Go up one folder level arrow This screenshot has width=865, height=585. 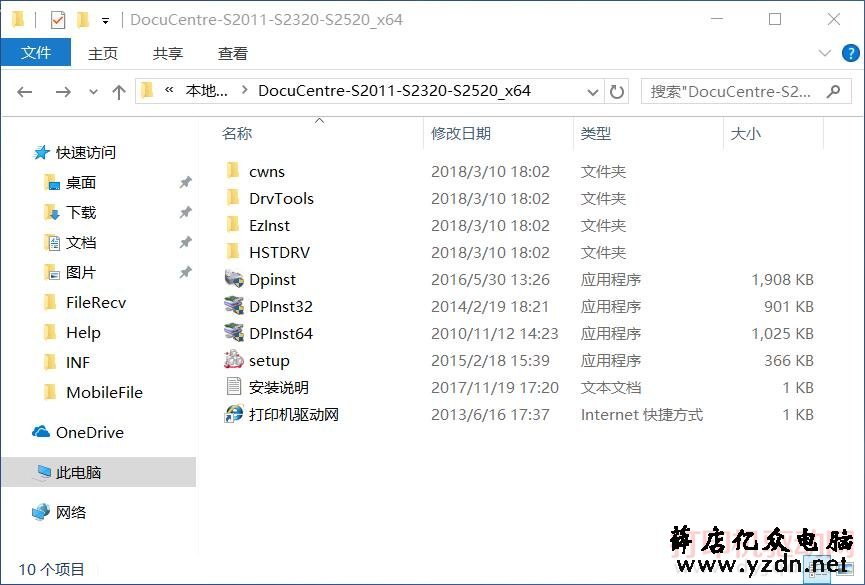119,92
